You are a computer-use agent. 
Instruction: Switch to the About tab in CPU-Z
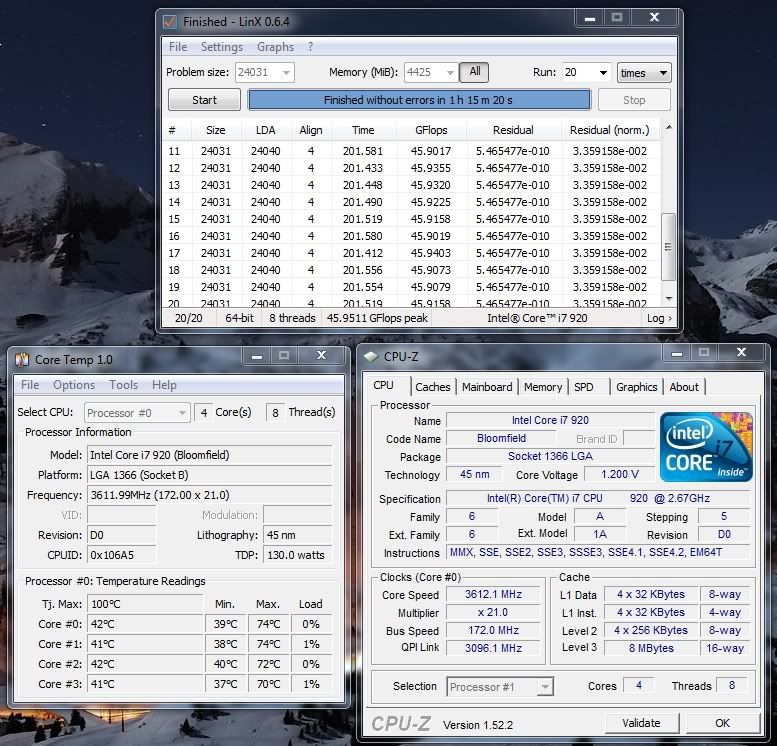[x=684, y=387]
